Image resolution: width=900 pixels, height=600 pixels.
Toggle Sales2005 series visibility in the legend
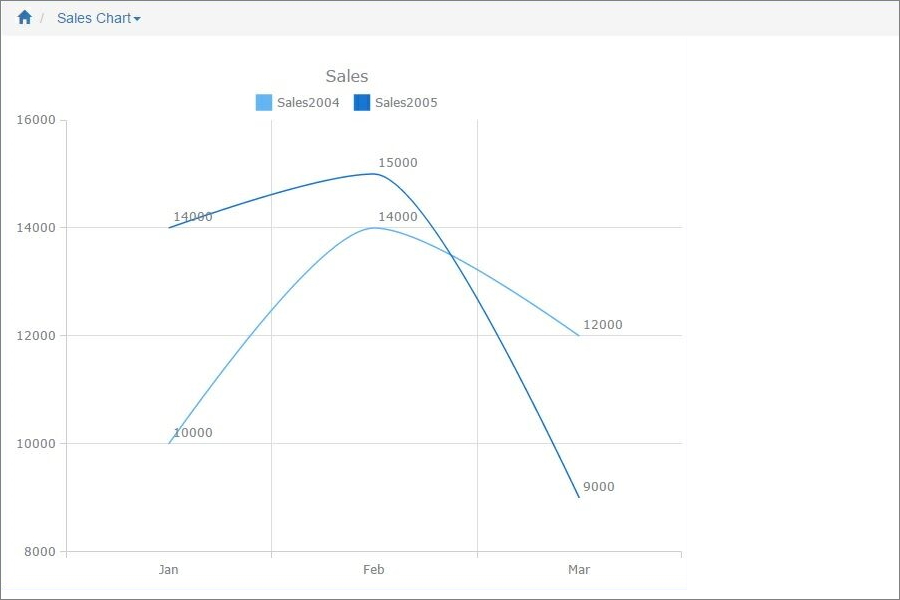403,101
